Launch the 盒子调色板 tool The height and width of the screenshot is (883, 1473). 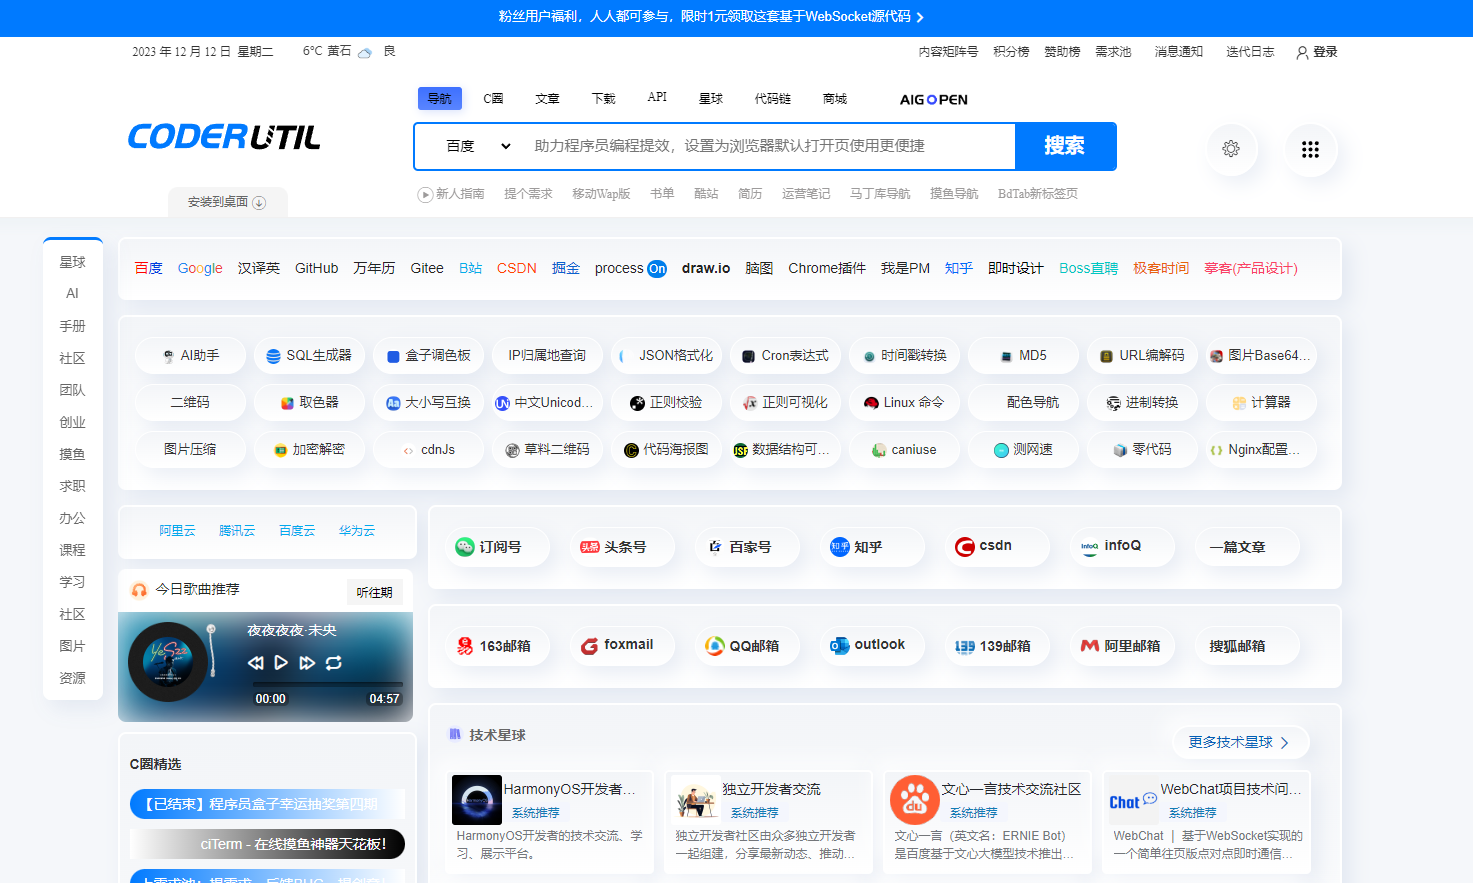click(x=428, y=356)
